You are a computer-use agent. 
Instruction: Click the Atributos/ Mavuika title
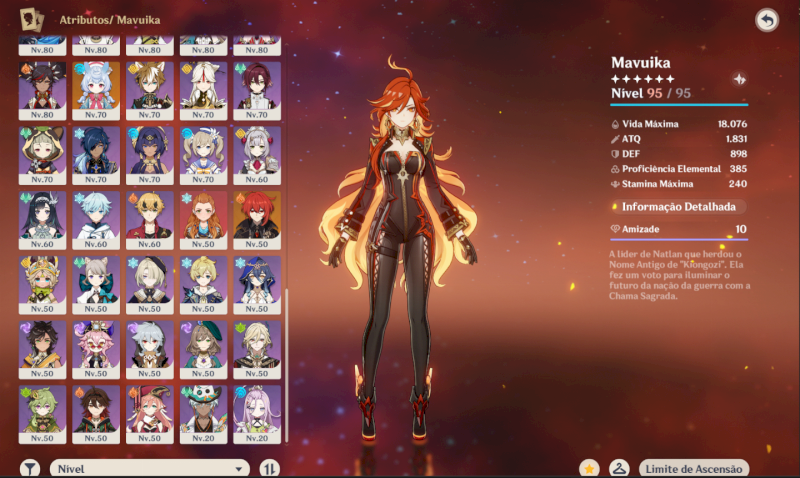[110, 20]
